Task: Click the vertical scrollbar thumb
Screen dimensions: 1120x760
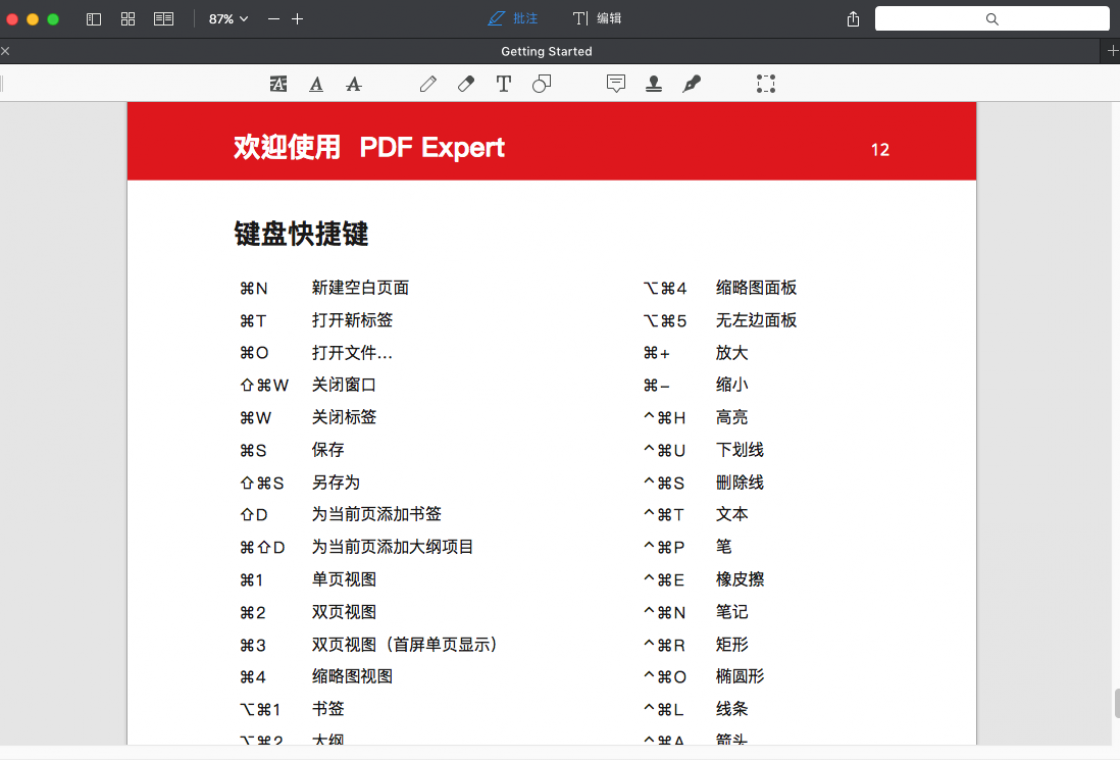Action: pos(1116,703)
